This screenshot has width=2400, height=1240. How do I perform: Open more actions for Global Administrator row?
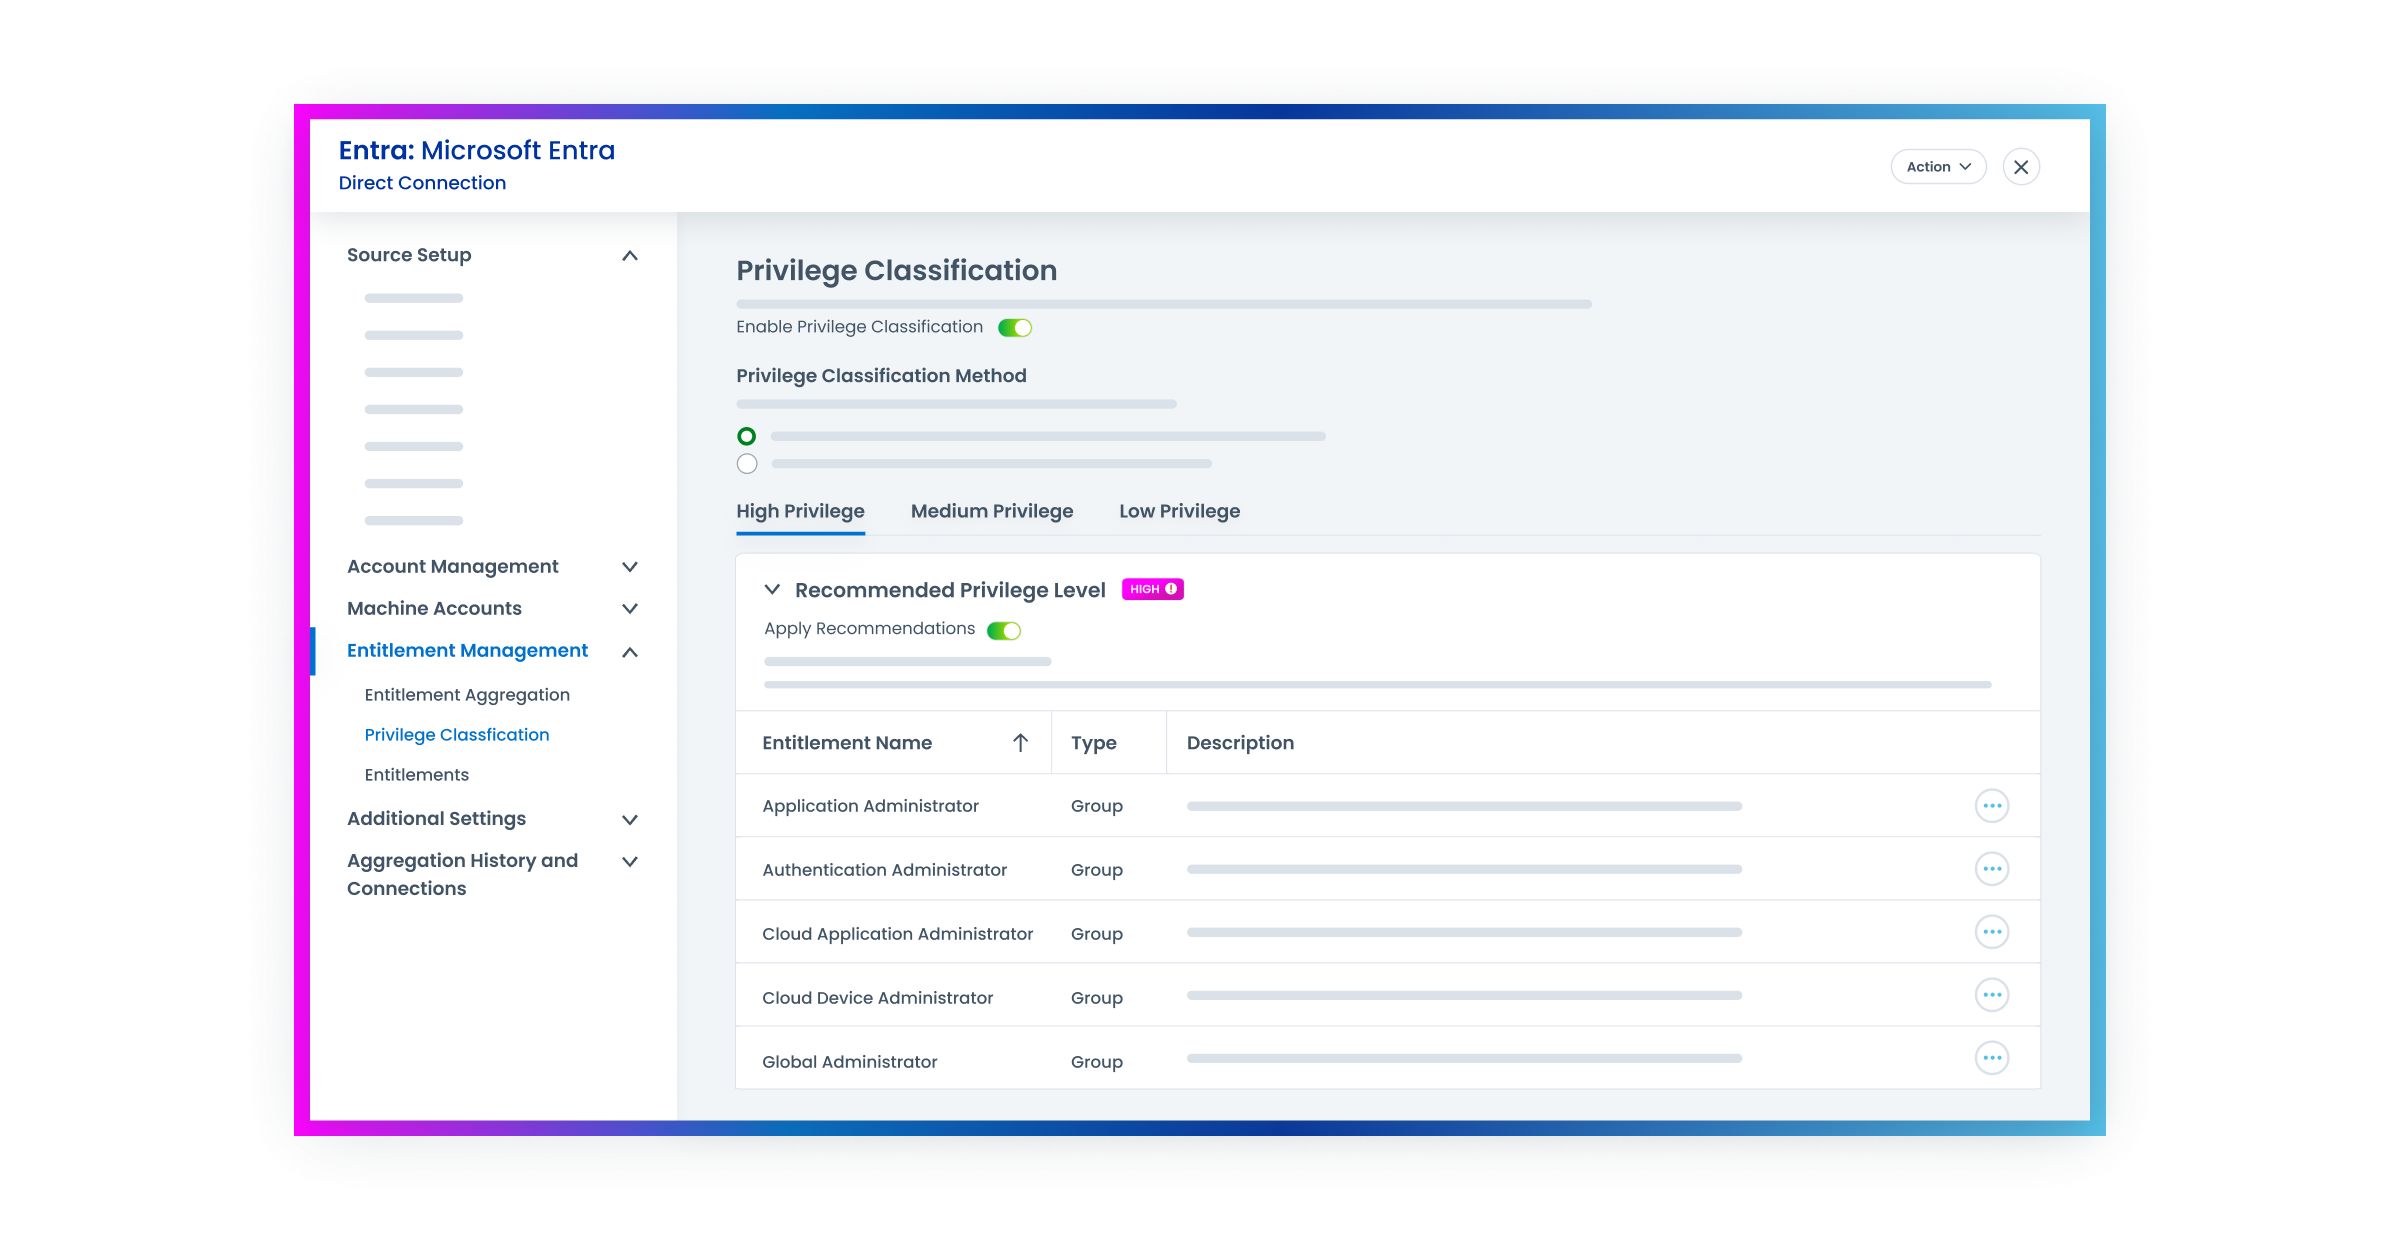[1991, 1058]
